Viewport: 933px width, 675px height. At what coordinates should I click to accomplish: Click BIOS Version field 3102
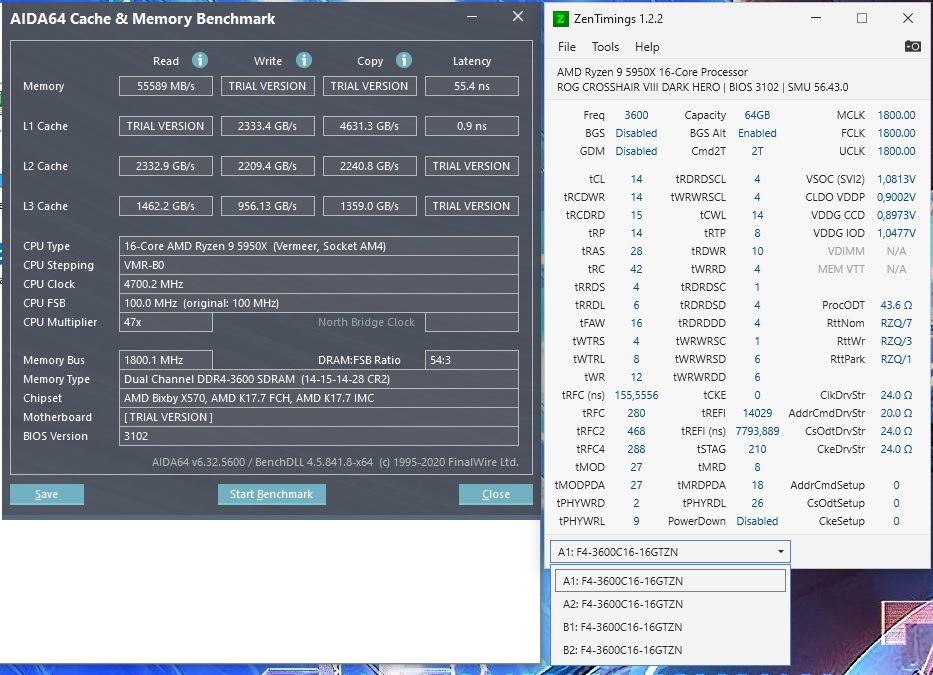[x=319, y=436]
